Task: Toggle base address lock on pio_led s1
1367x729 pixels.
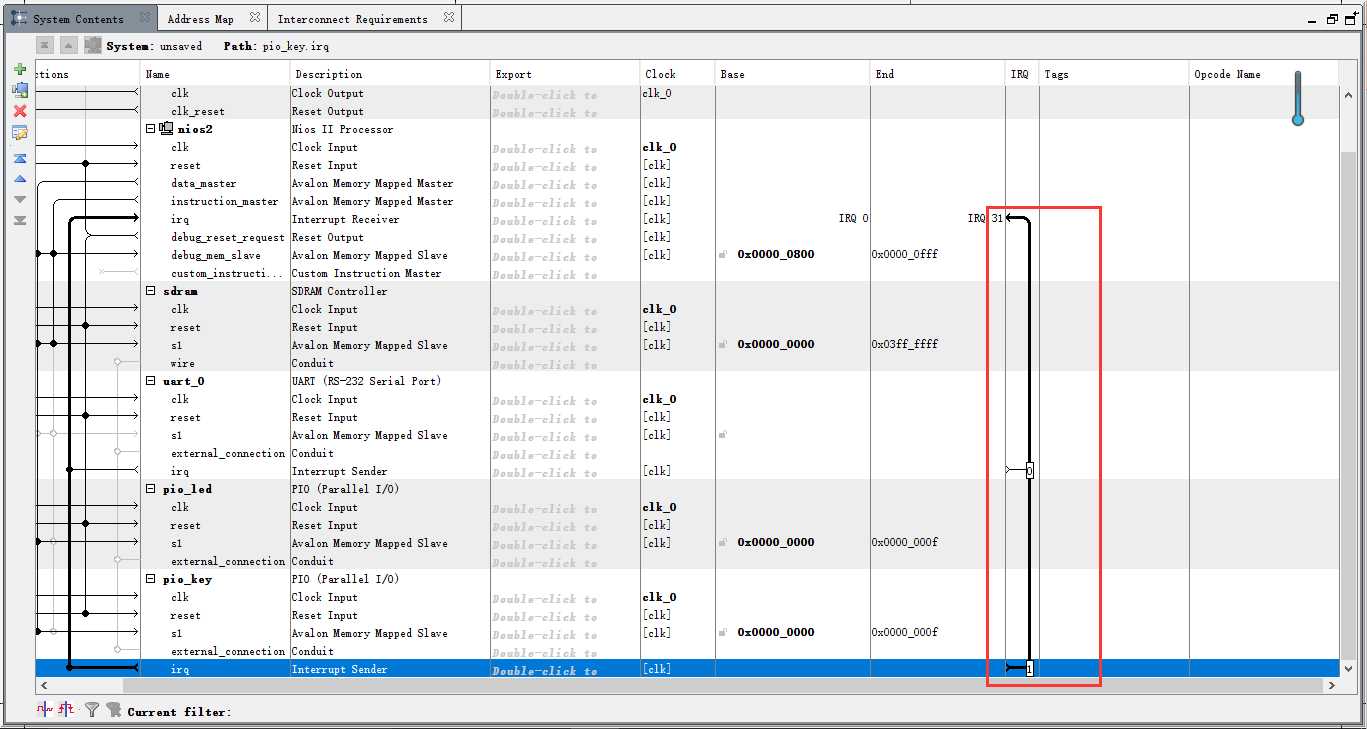Action: coord(723,542)
